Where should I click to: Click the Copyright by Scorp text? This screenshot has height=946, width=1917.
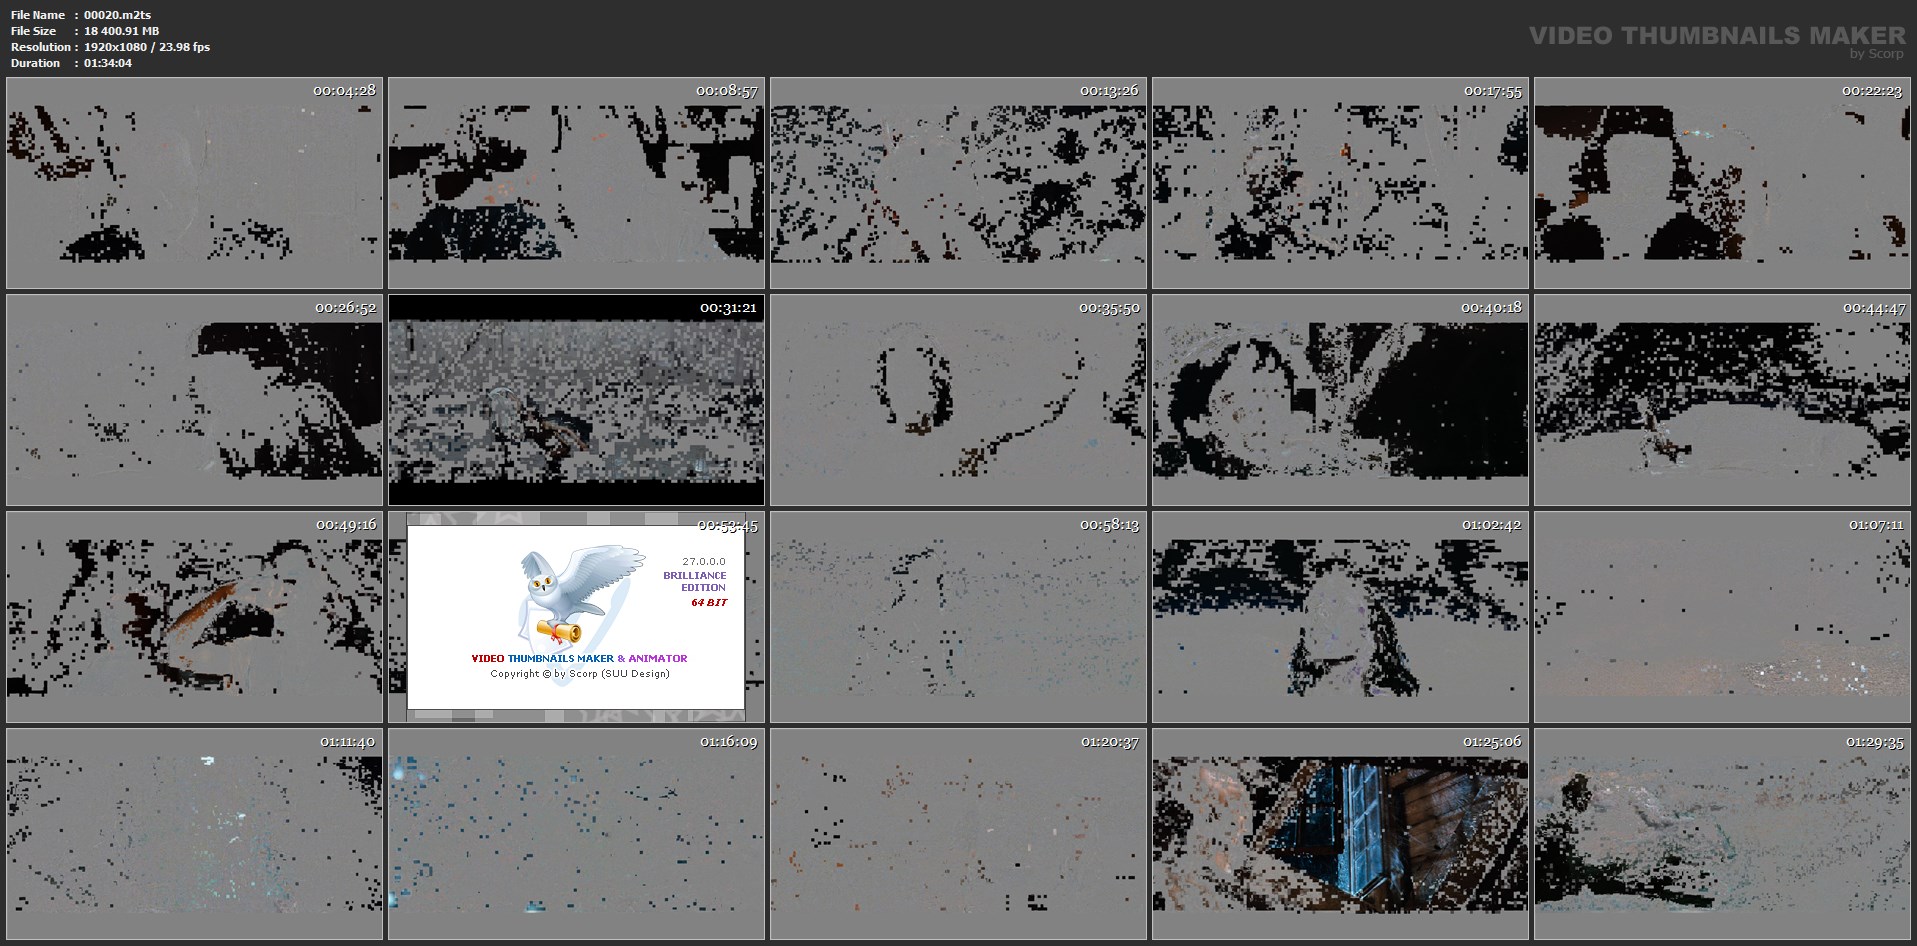pyautogui.click(x=579, y=674)
